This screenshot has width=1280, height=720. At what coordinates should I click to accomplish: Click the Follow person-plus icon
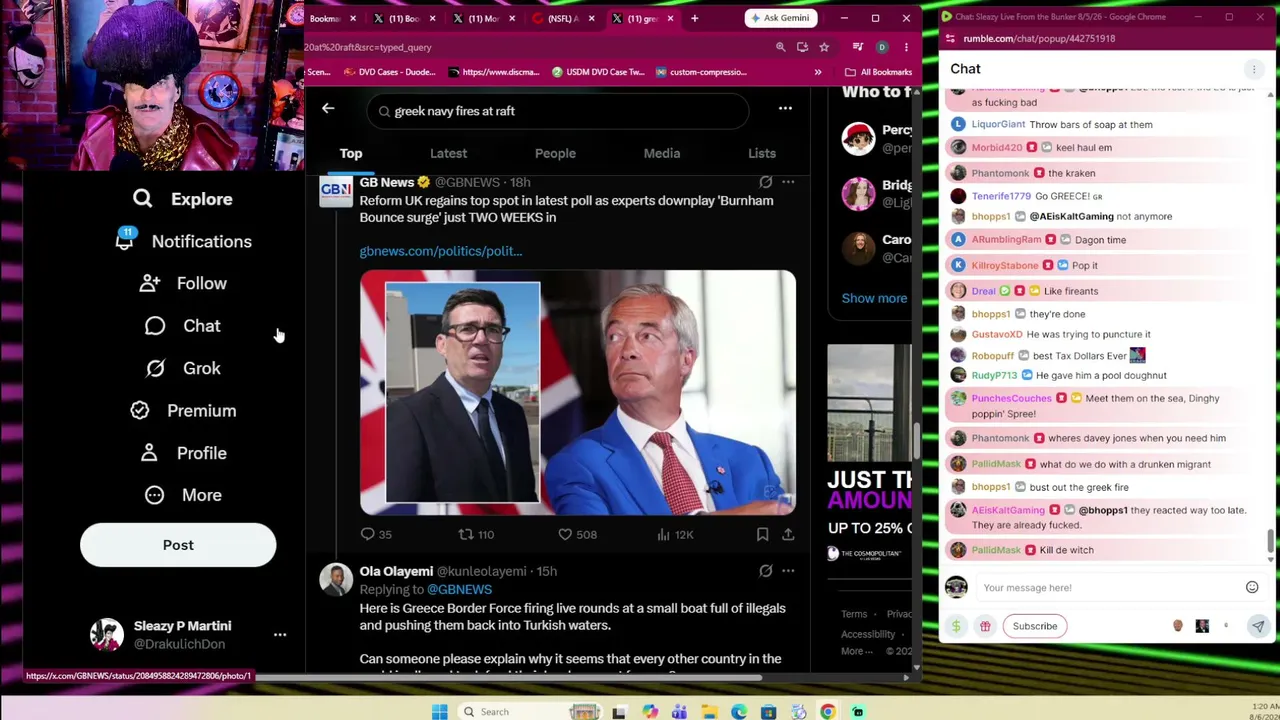pos(149,284)
